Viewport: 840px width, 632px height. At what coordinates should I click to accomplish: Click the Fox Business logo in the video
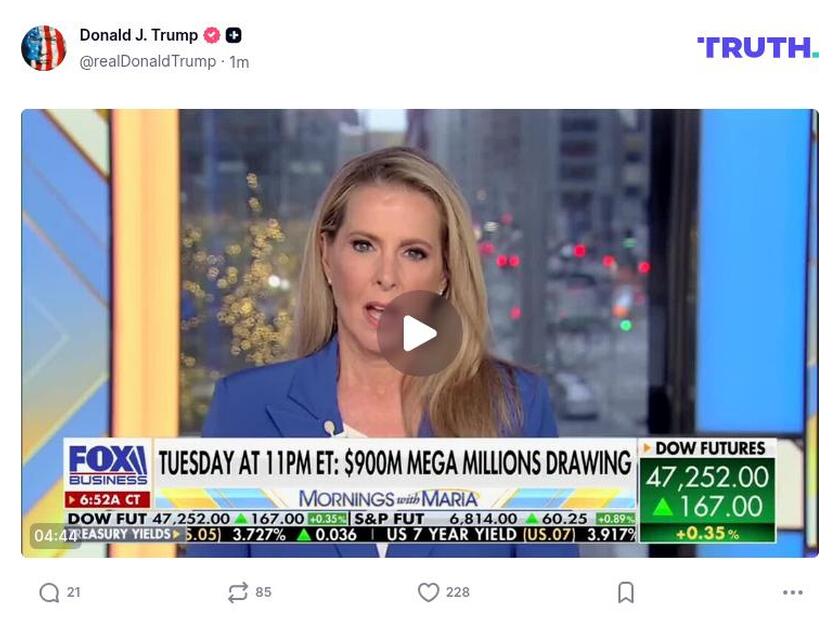[108, 464]
